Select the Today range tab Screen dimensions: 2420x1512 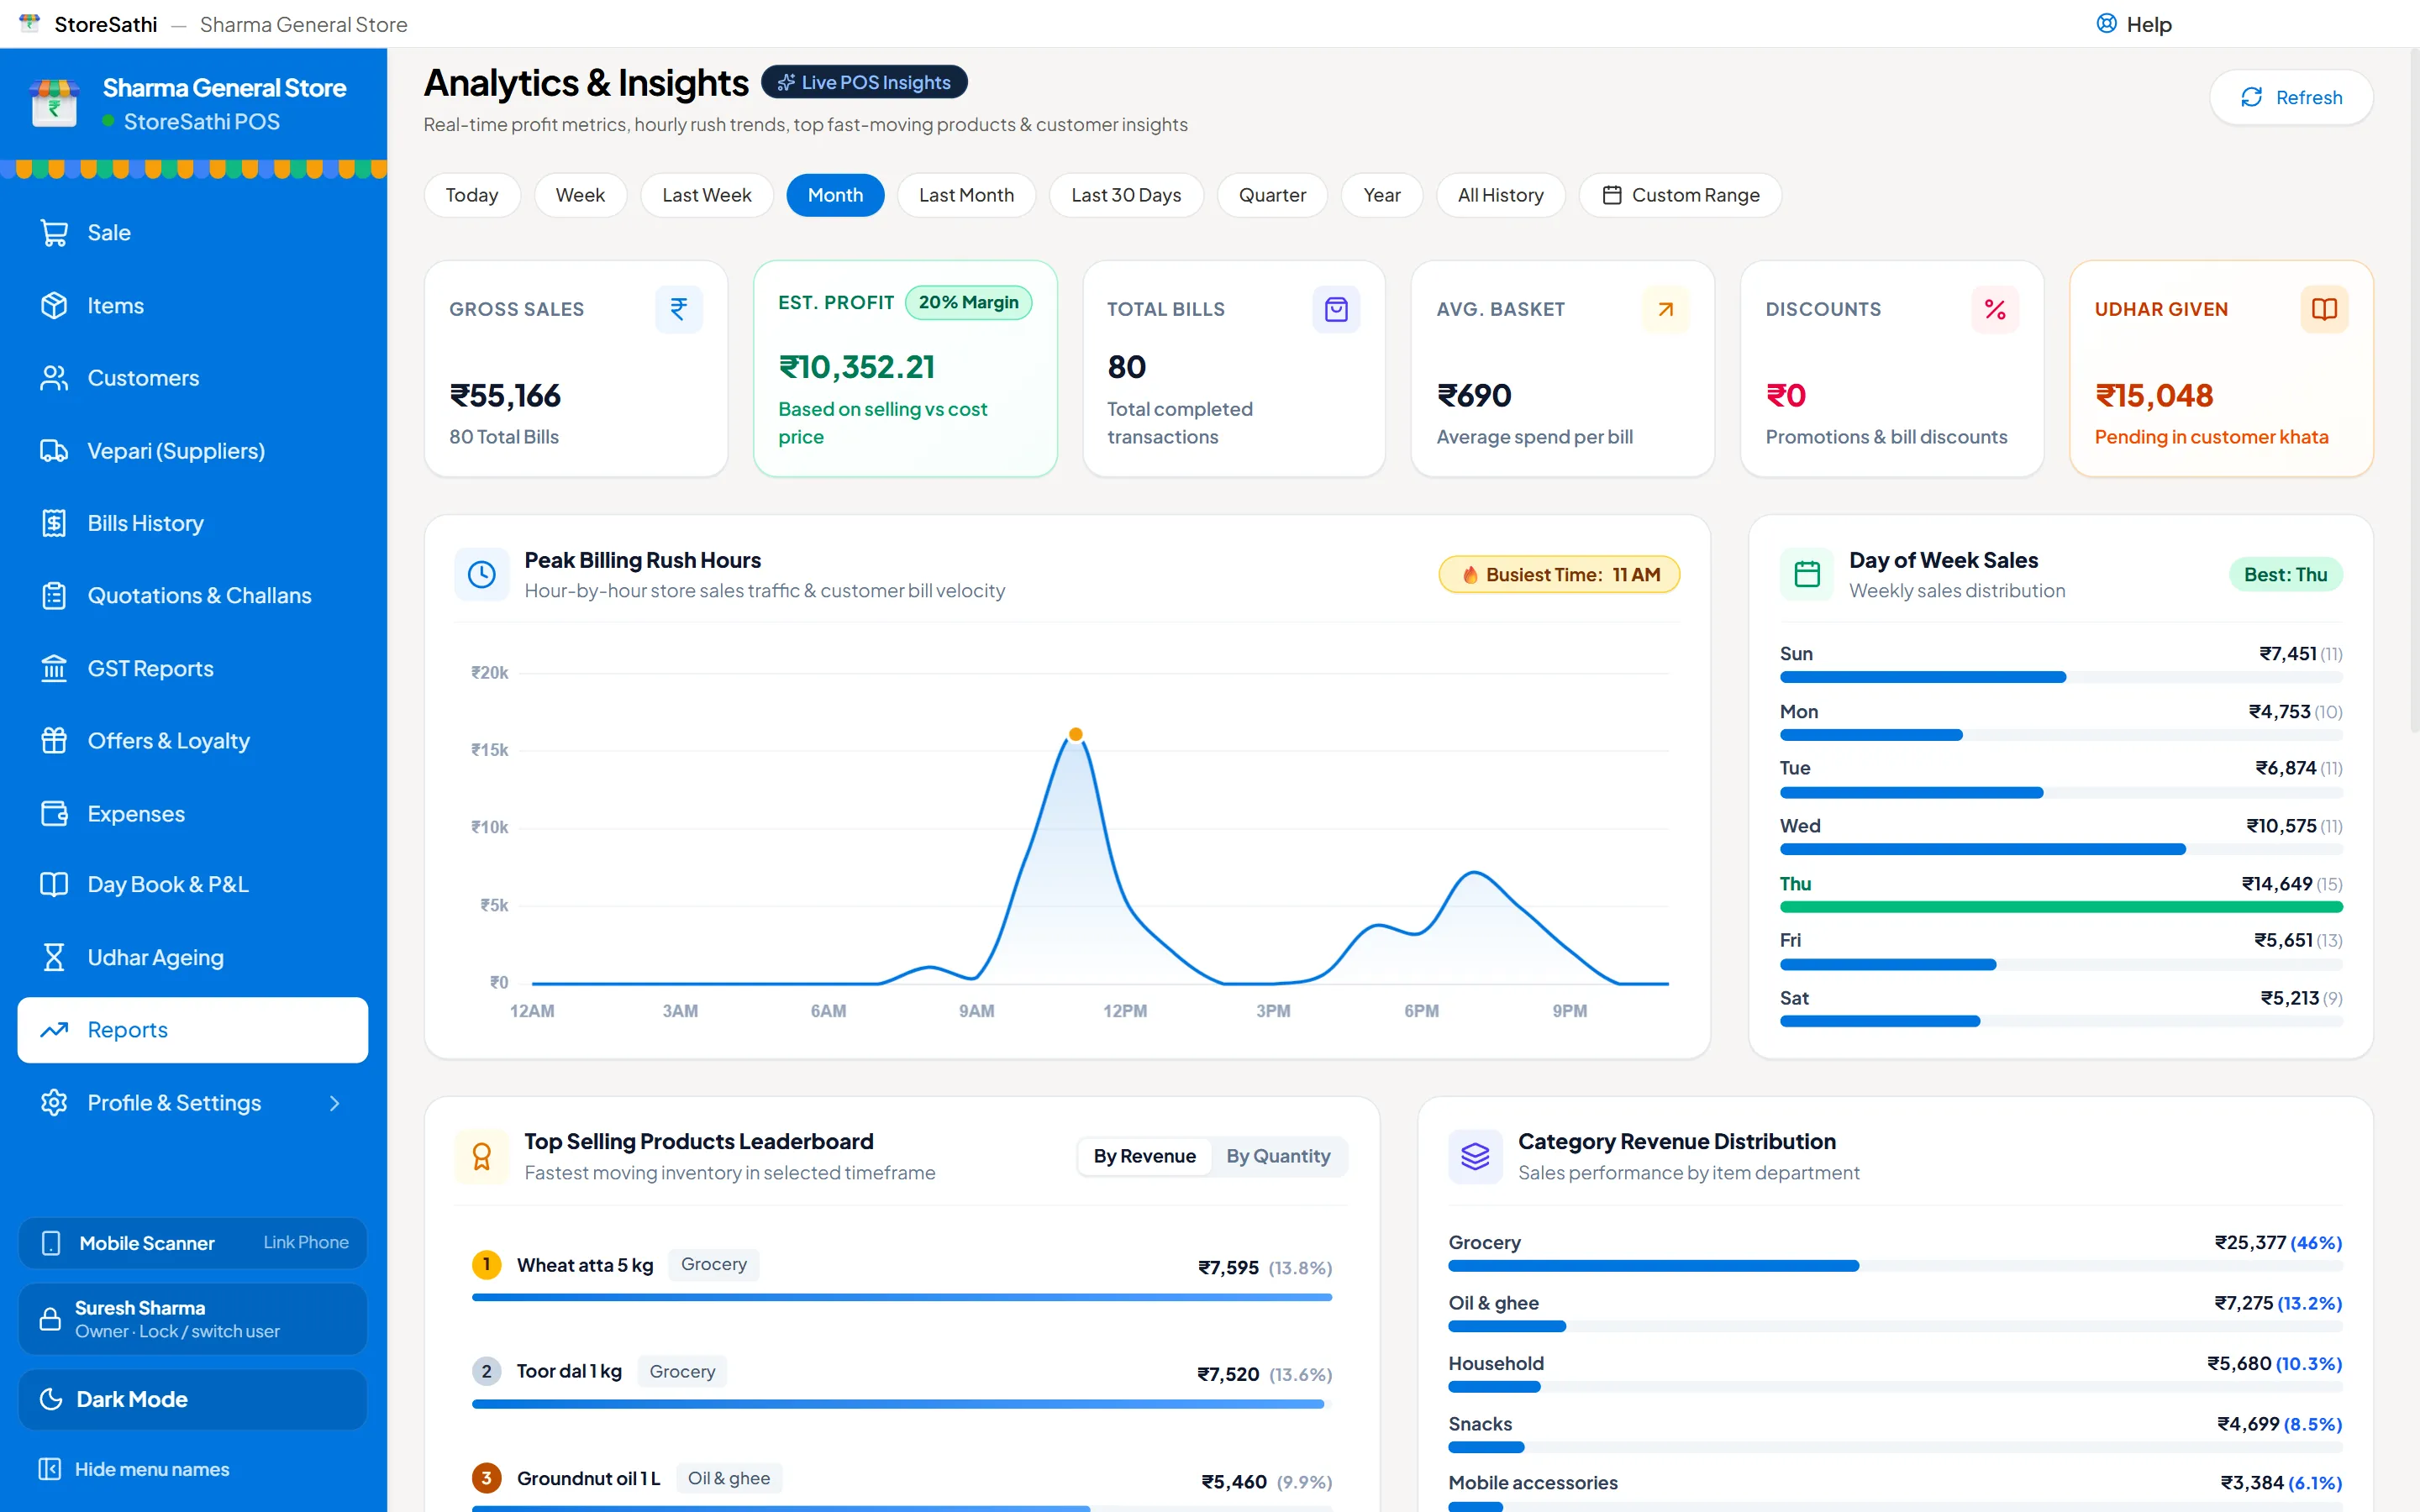[472, 195]
